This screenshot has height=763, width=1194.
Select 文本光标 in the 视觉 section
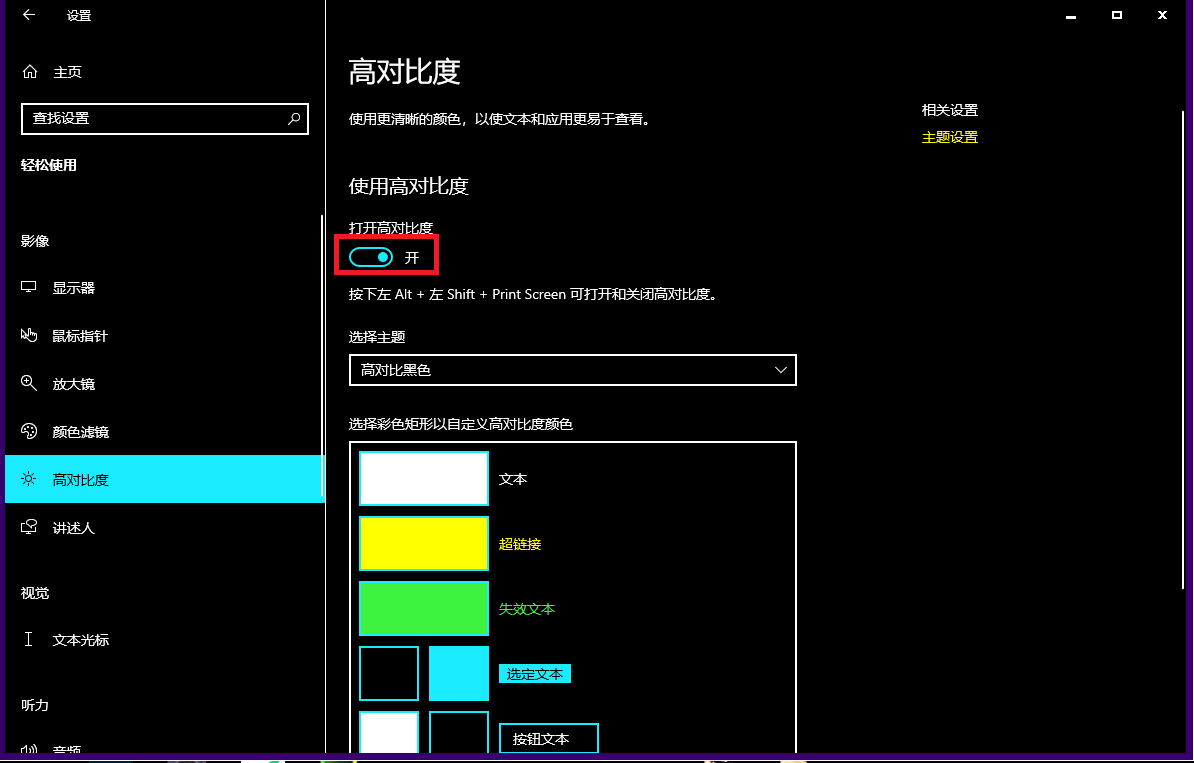(x=78, y=639)
